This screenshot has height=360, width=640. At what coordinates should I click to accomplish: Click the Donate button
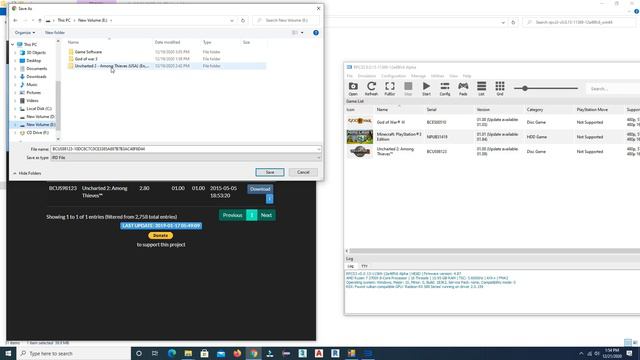[160, 236]
